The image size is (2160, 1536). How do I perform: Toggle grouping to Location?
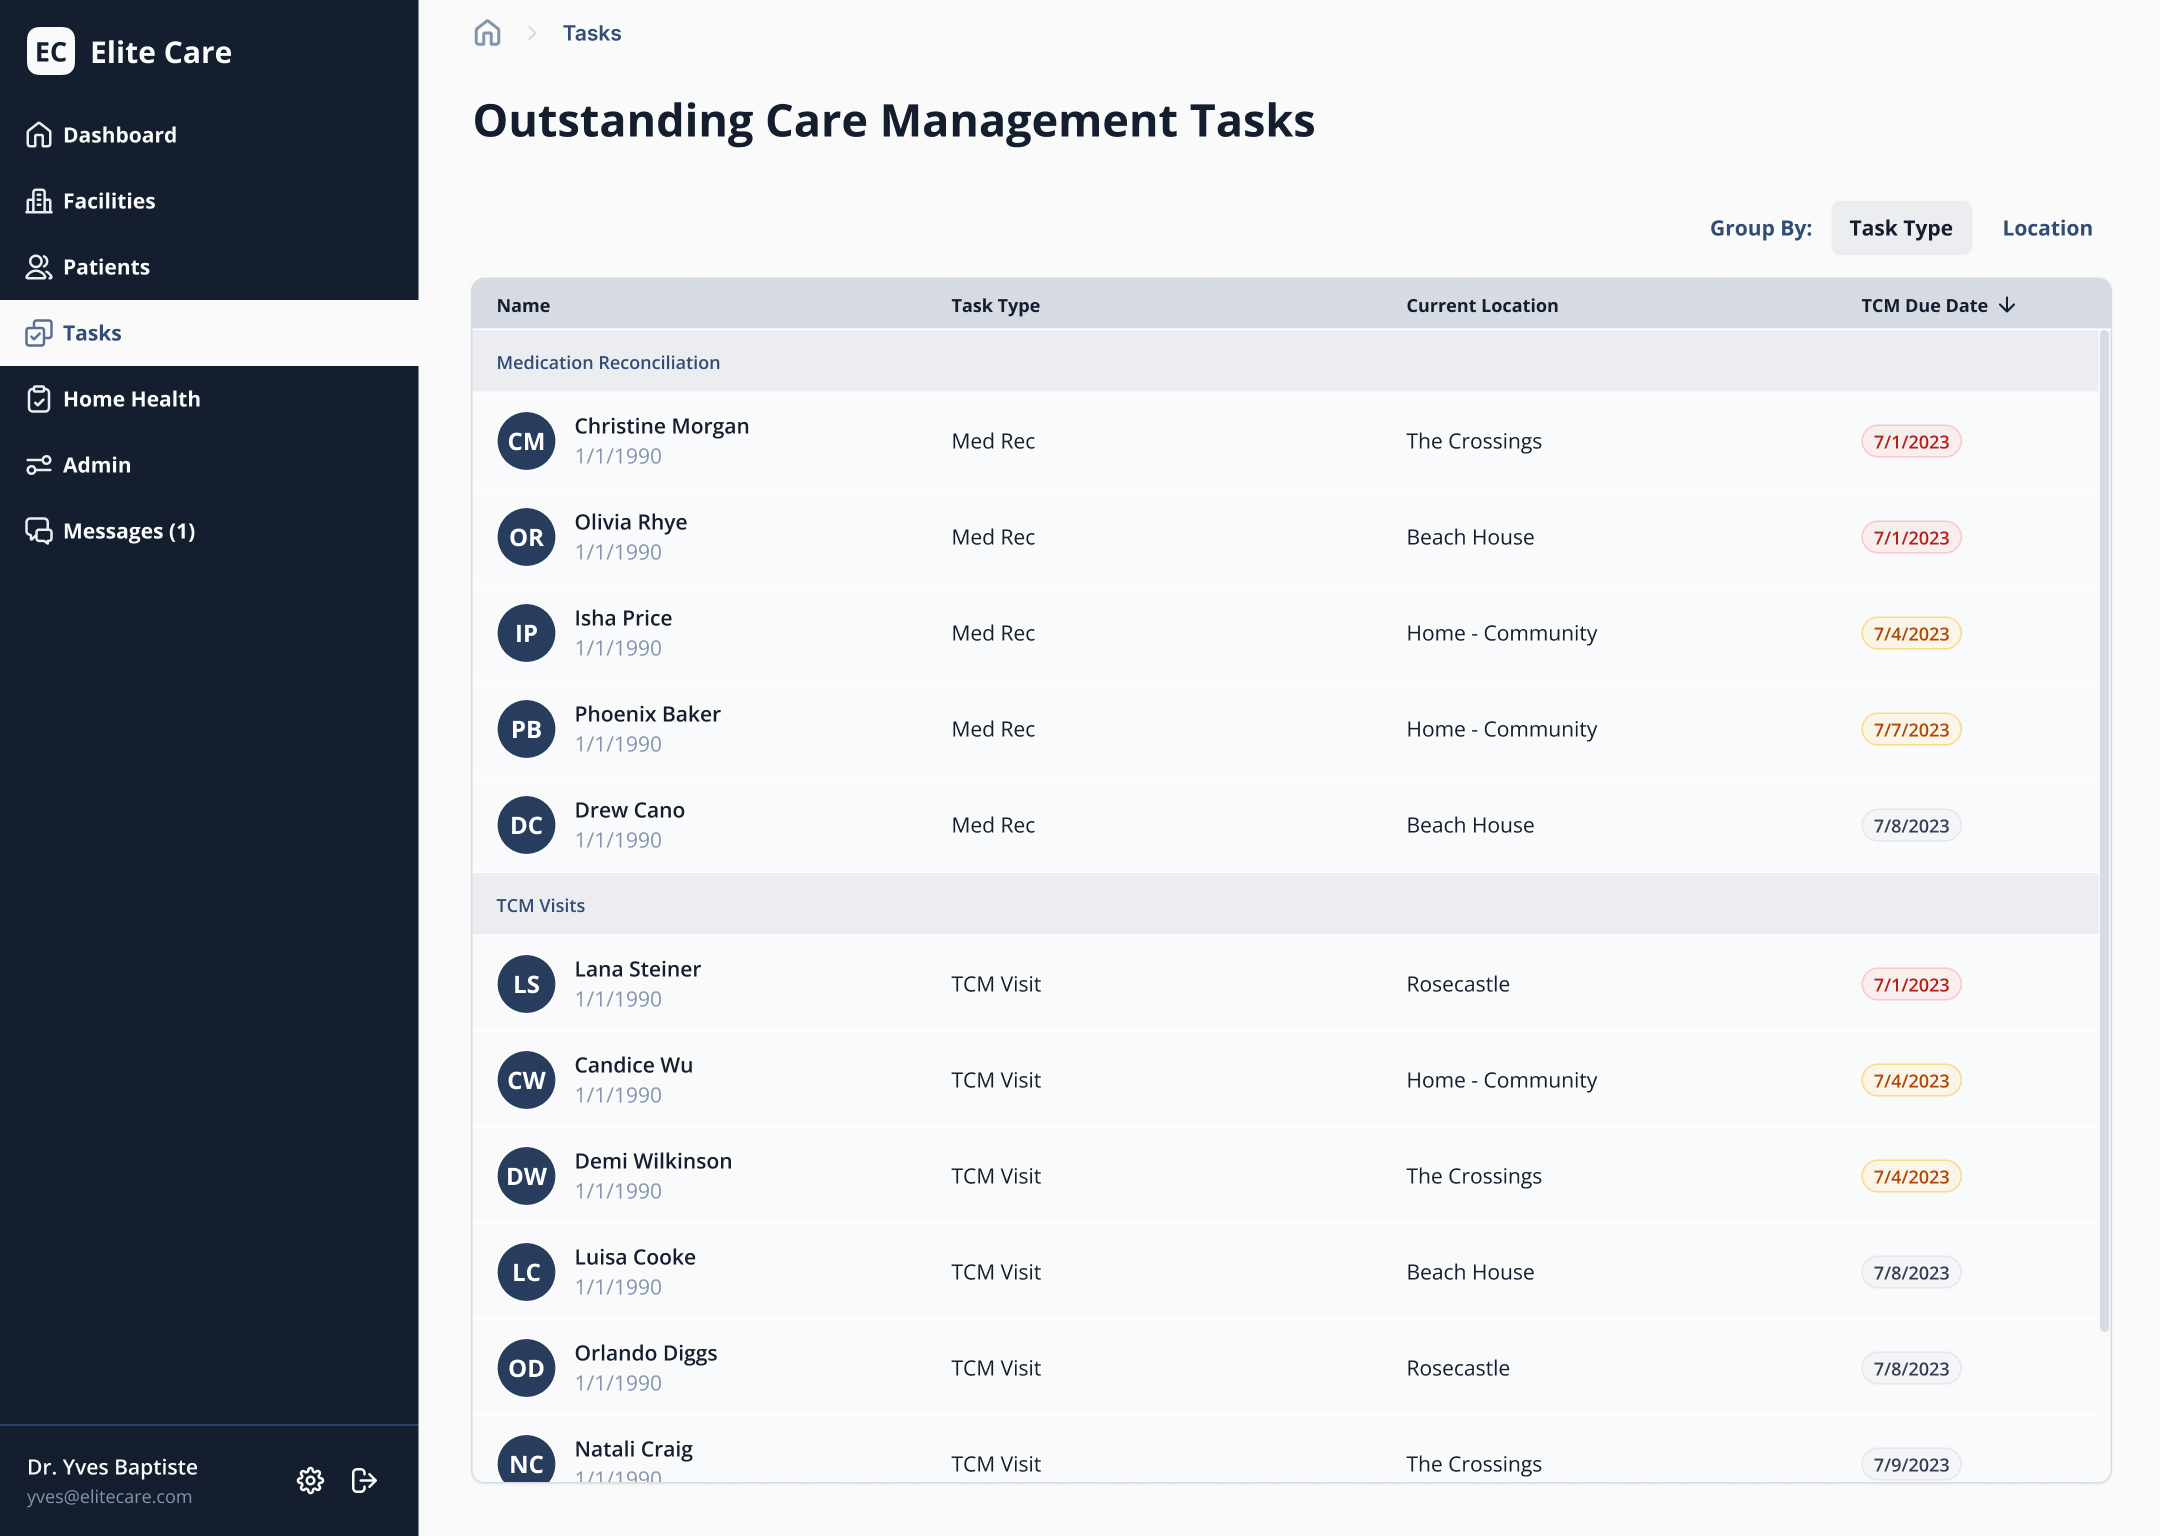[2046, 227]
